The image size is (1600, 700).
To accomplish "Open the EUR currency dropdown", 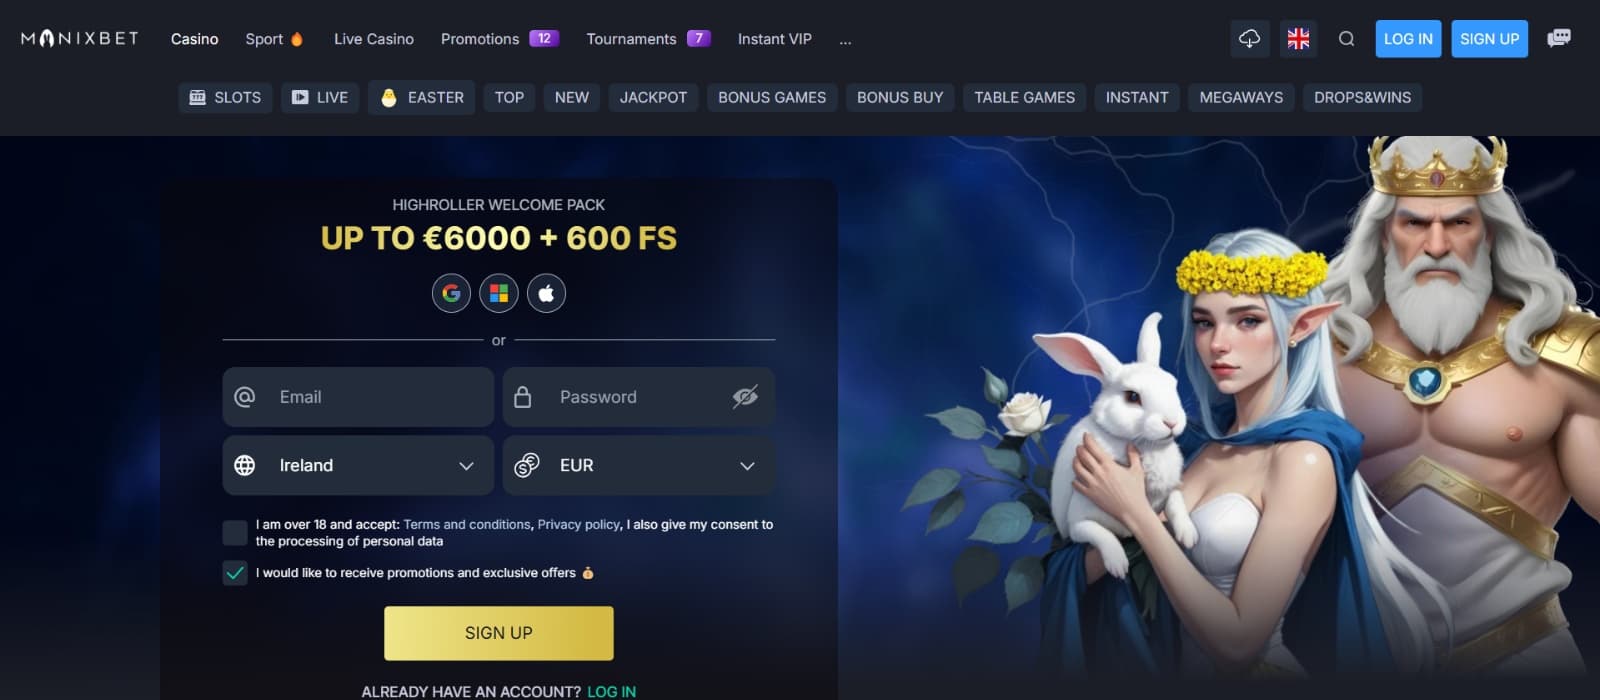I will click(x=639, y=465).
